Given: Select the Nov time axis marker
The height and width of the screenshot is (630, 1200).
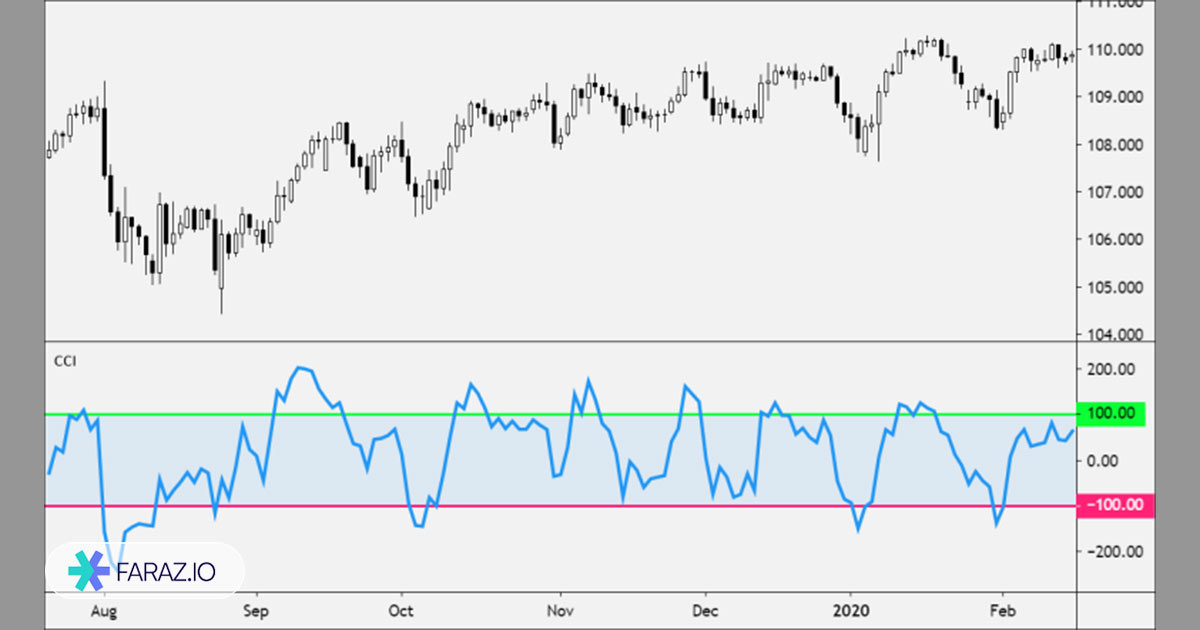Looking at the screenshot, I should 560,609.
